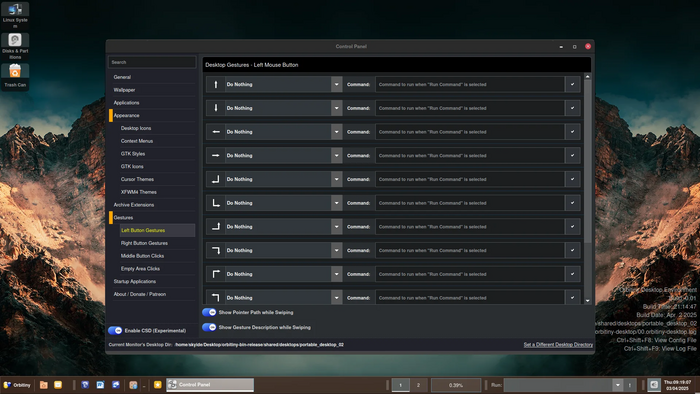
Task: Click the Trash Can desktop icon
Action: click(x=15, y=76)
